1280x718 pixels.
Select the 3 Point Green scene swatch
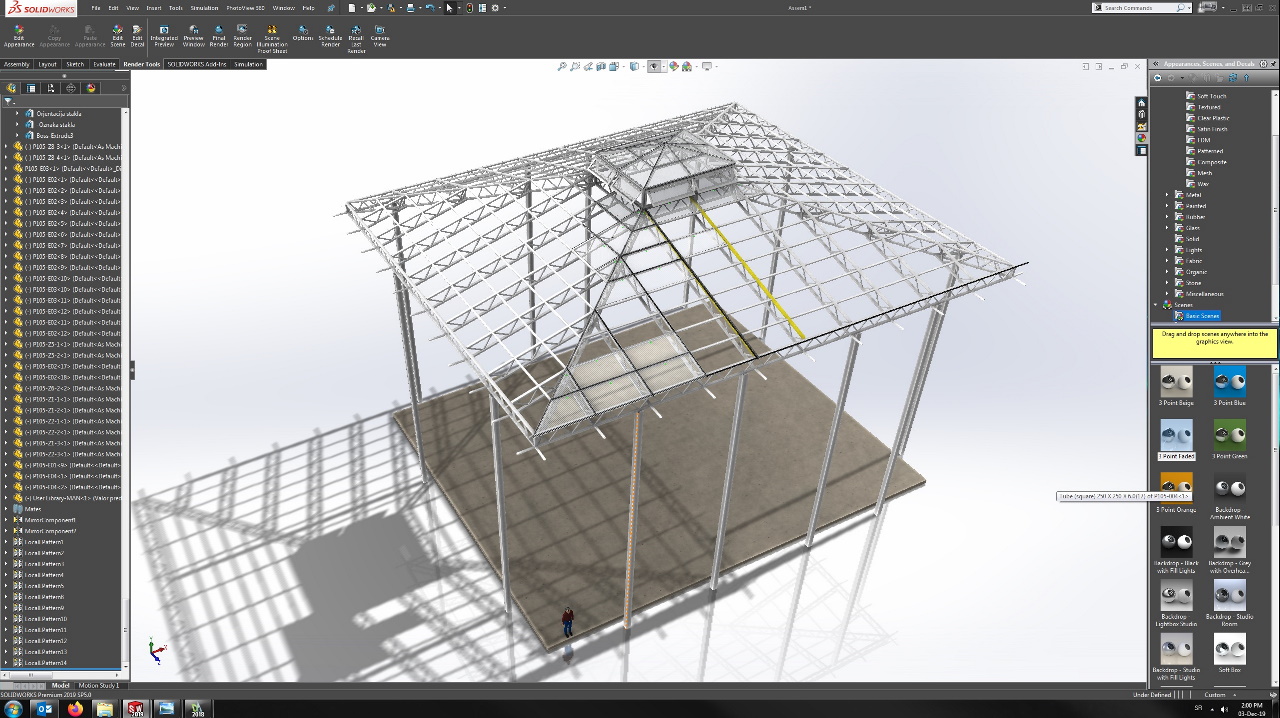tap(1229, 435)
